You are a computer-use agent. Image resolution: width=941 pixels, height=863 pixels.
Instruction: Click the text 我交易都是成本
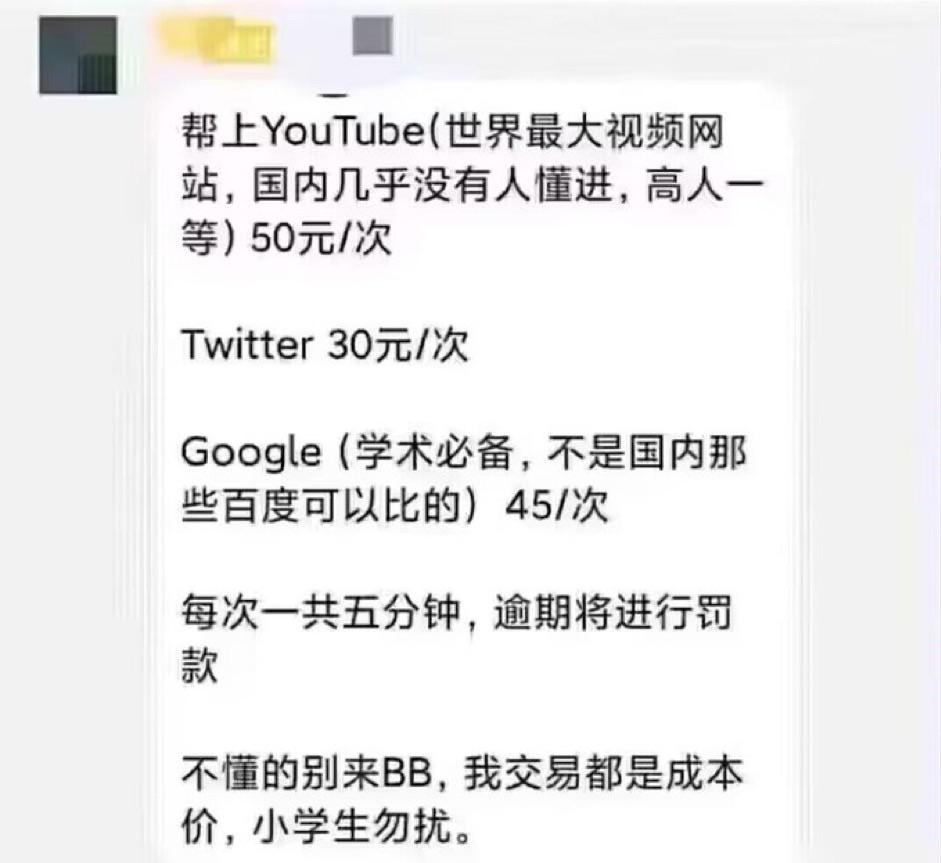click(x=604, y=773)
